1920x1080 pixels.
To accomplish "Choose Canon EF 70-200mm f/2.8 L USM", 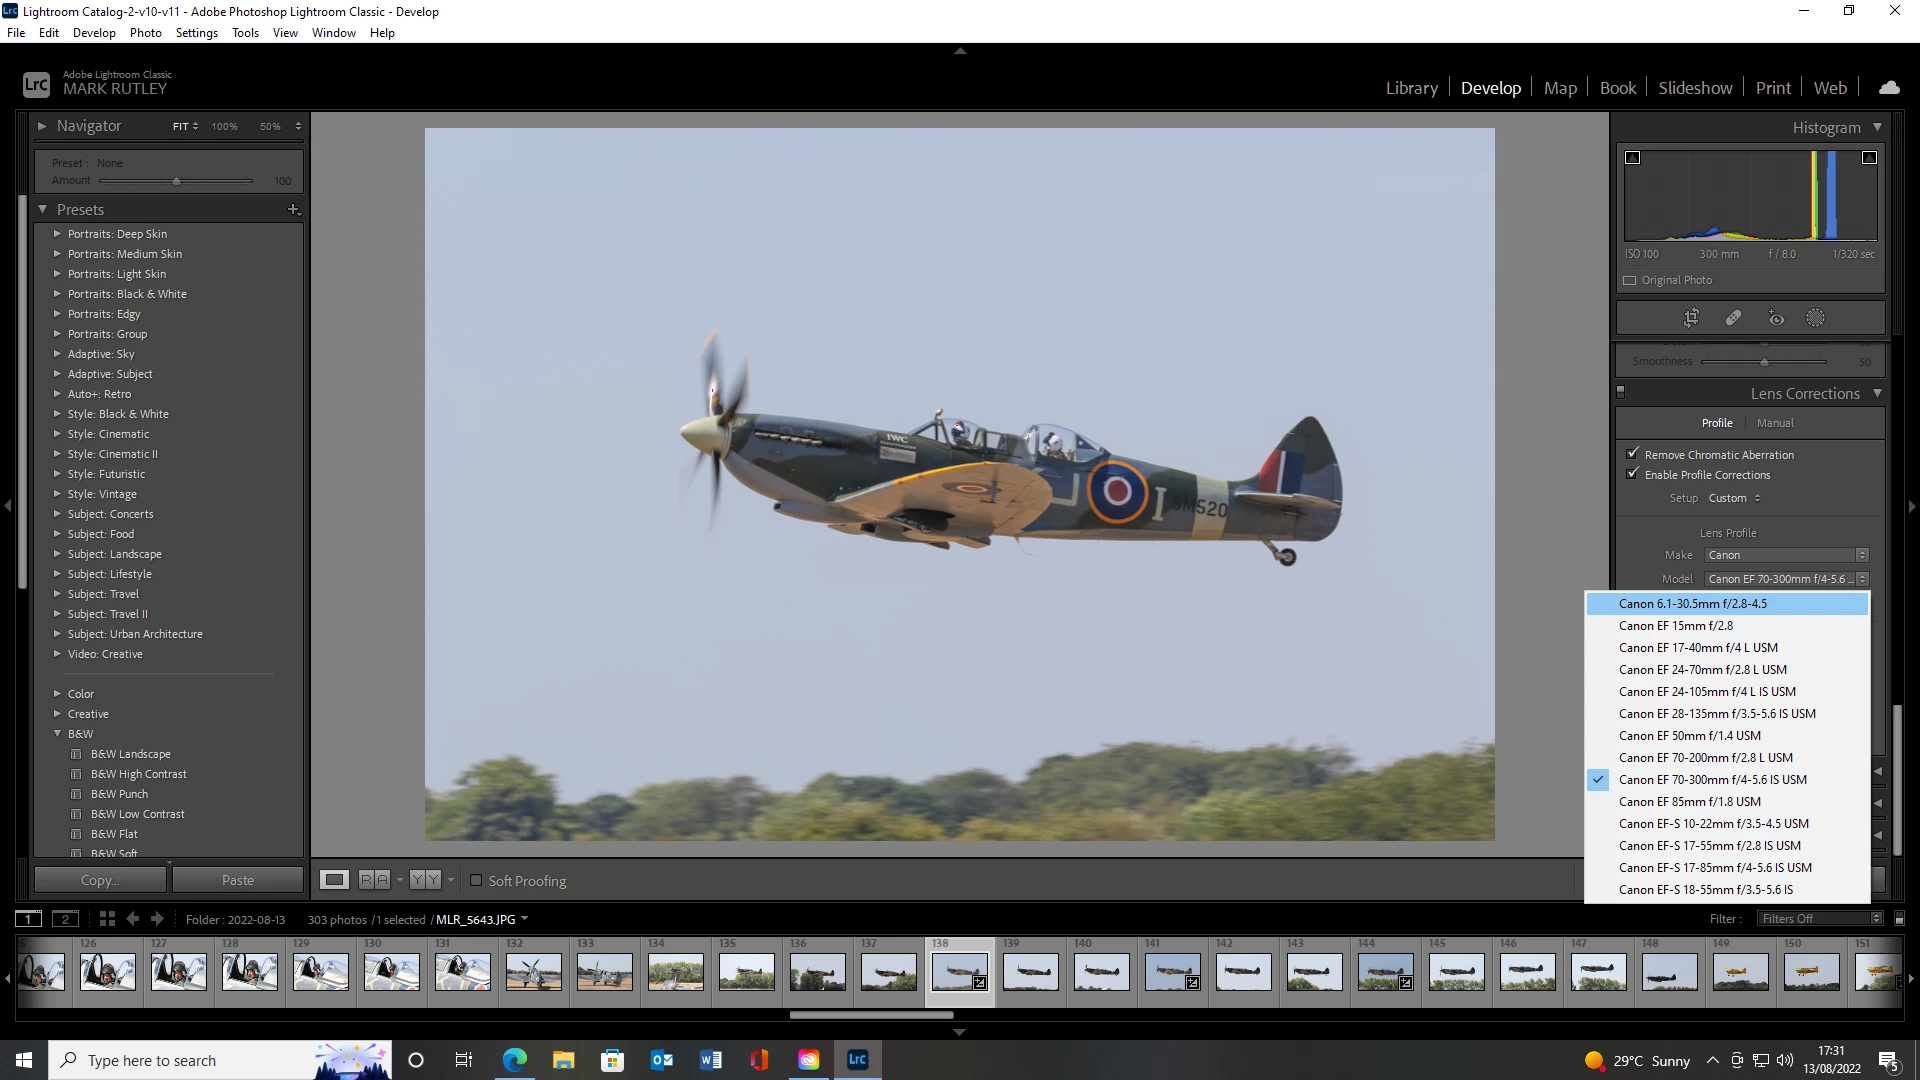I will [1705, 757].
